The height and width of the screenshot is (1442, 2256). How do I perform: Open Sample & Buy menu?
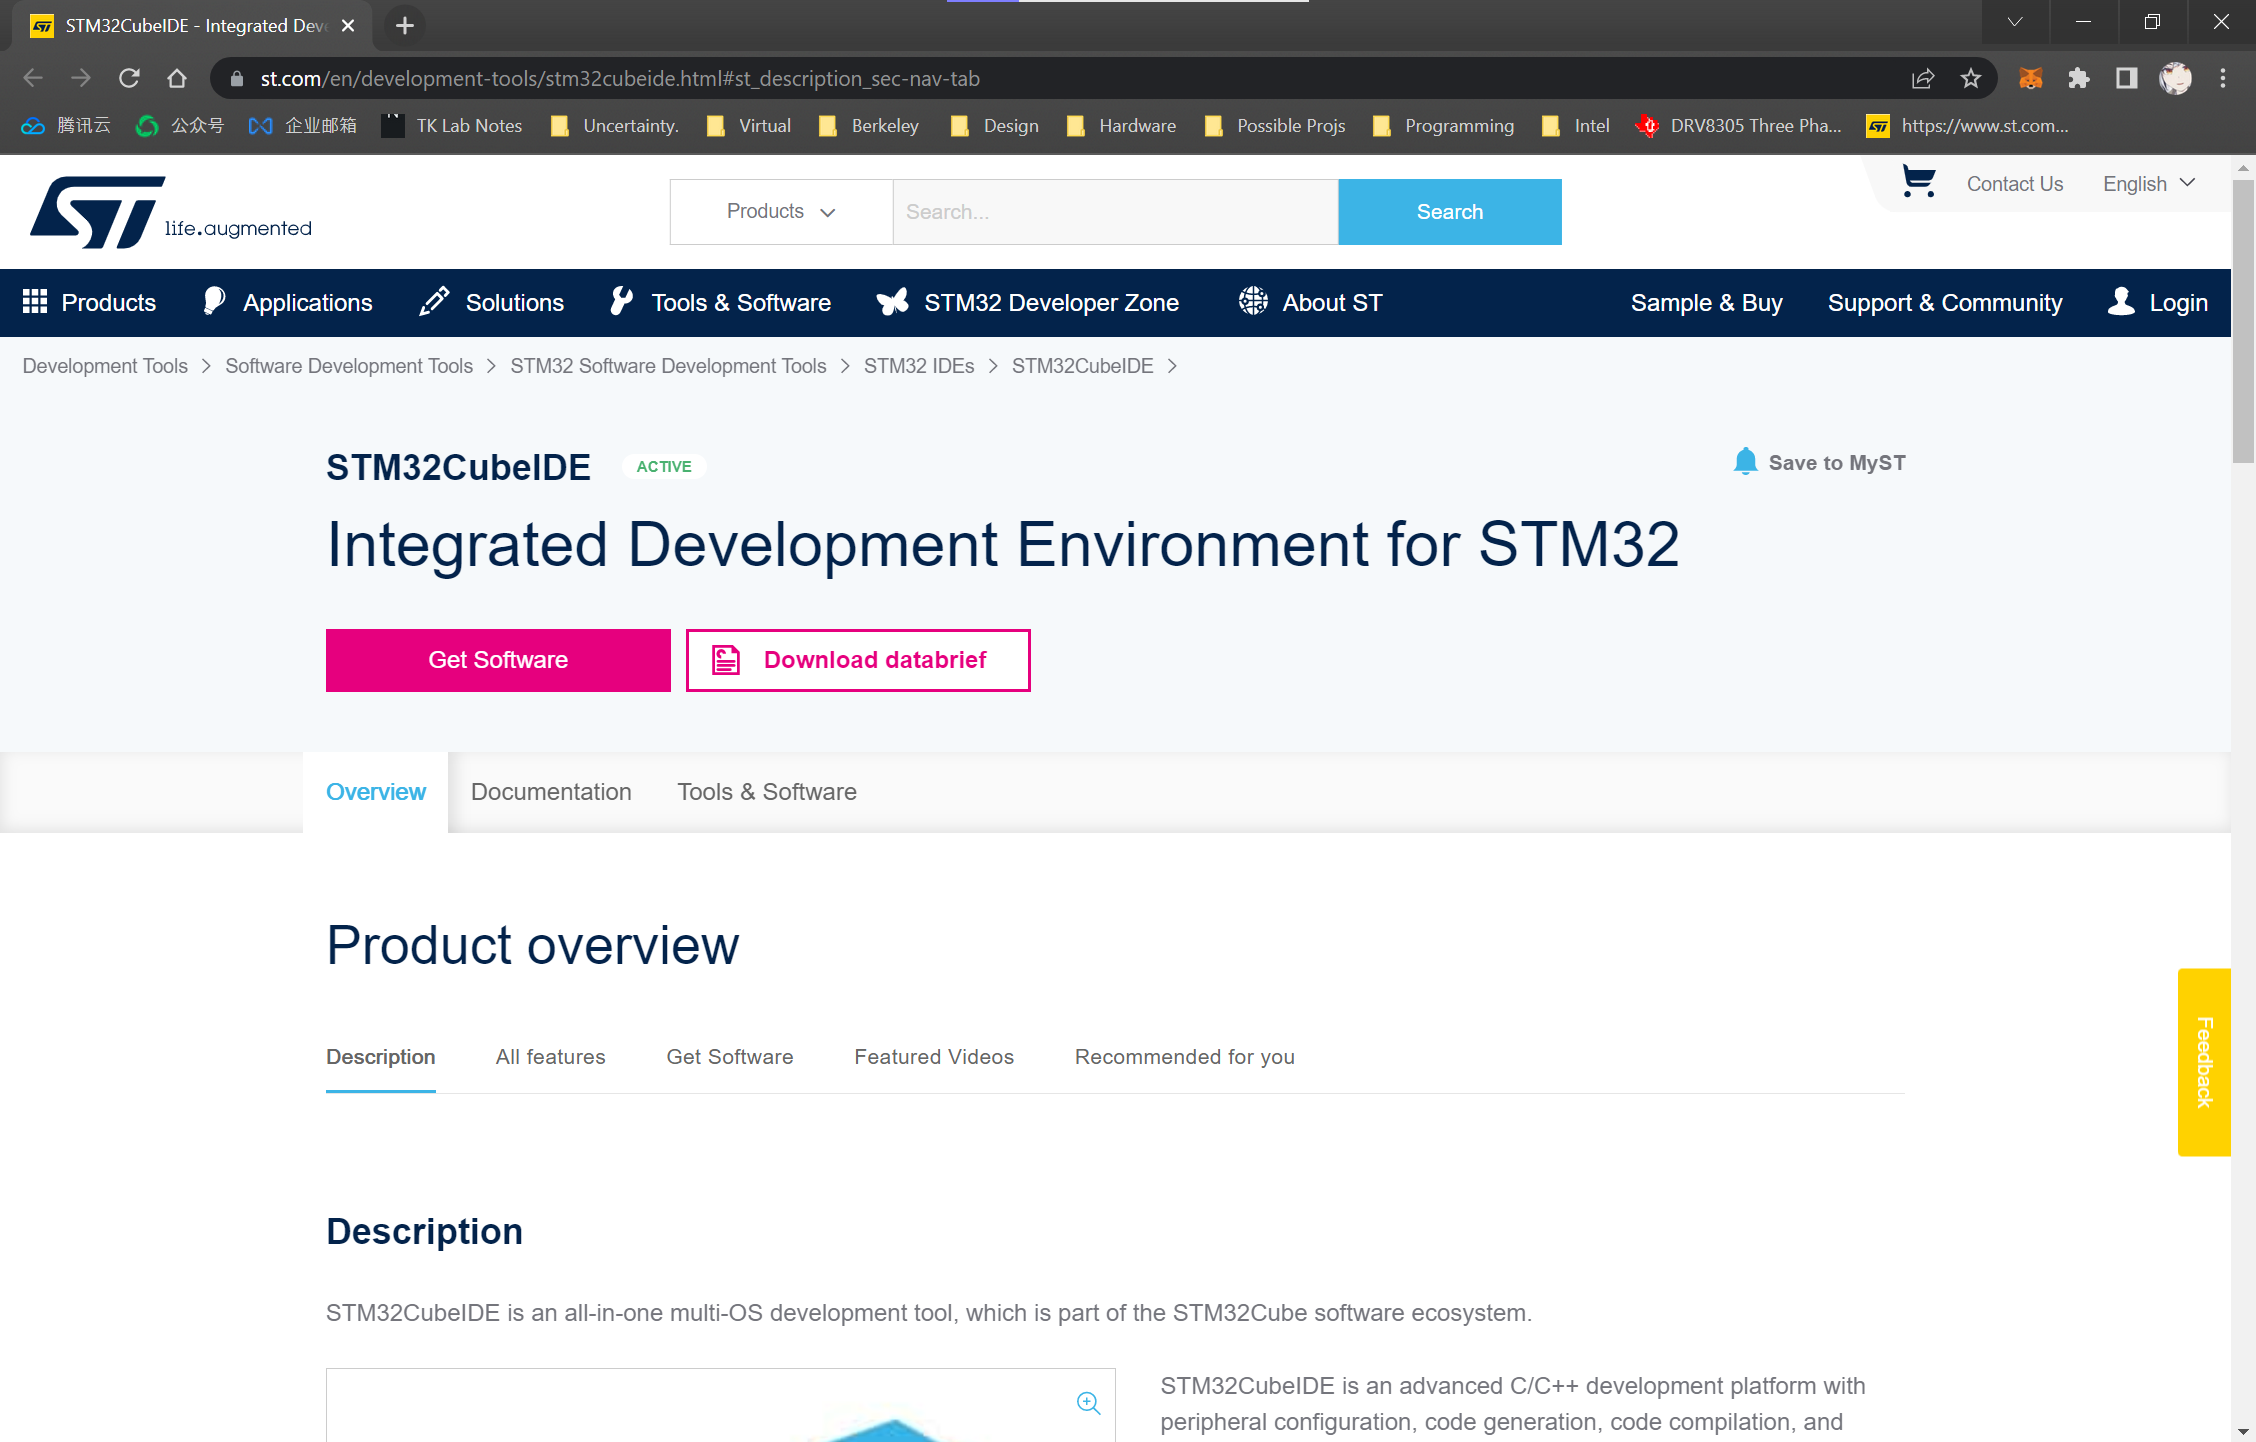tap(1706, 302)
